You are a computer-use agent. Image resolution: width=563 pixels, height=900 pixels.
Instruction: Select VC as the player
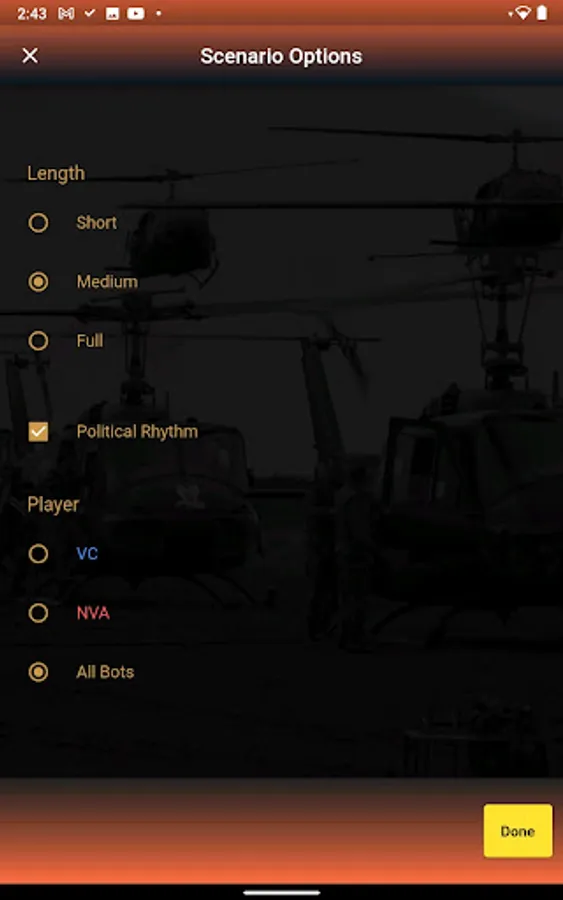click(x=38, y=554)
